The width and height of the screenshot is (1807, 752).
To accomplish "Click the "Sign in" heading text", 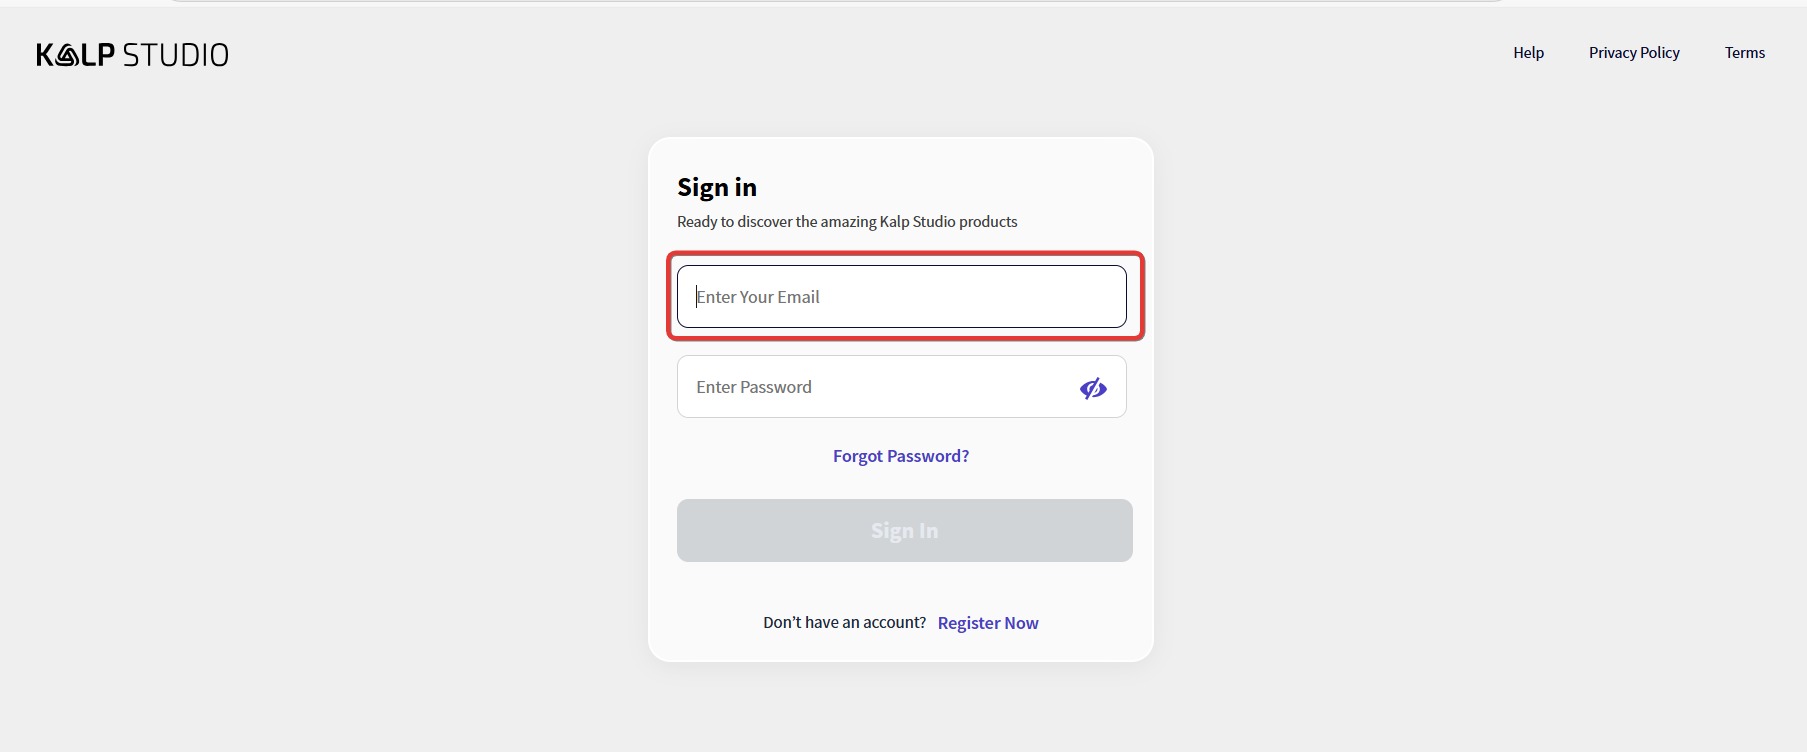I will [x=717, y=187].
